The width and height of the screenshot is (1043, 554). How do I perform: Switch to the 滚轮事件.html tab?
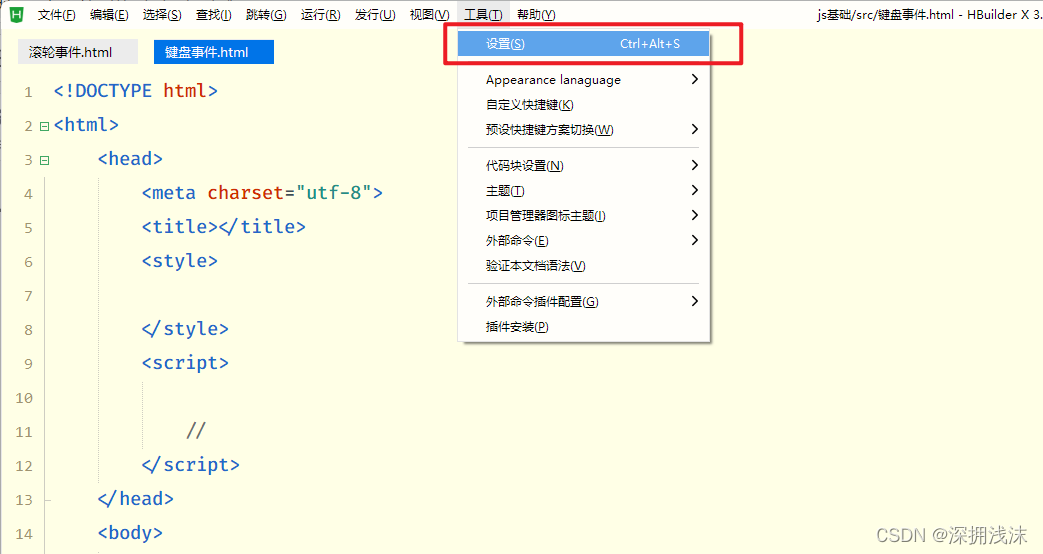pos(78,52)
